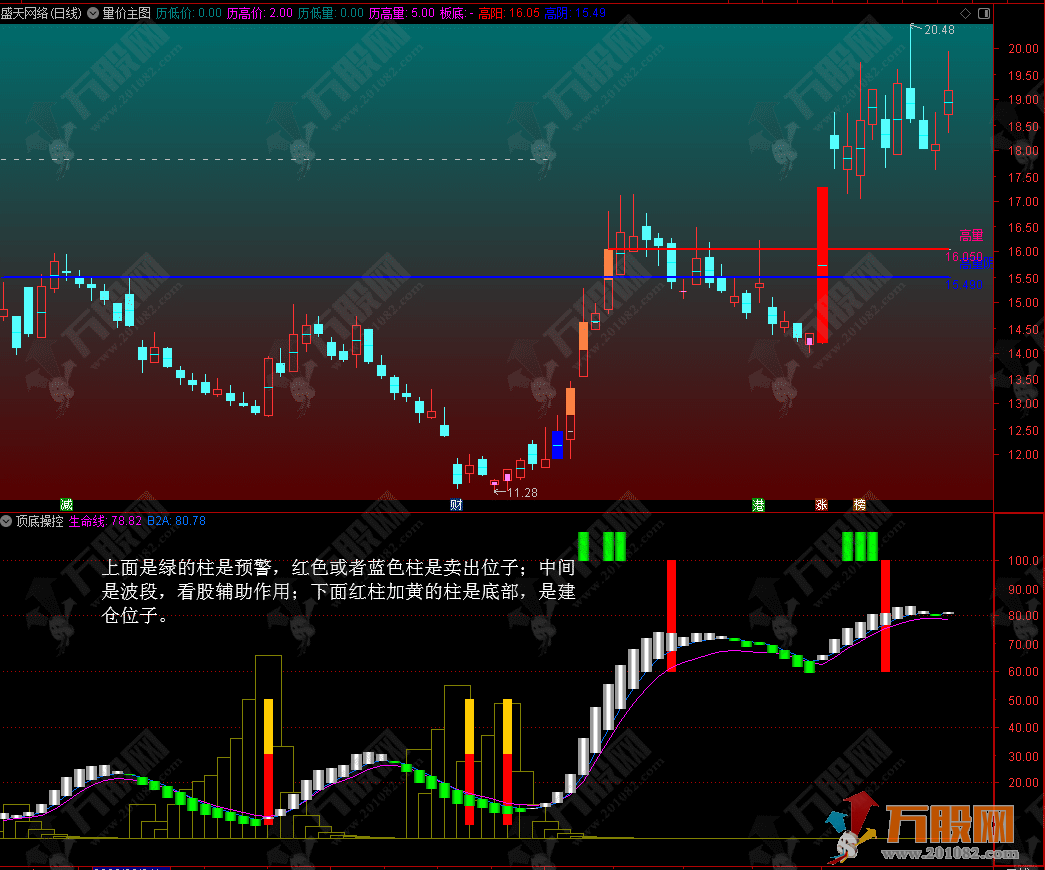Click the red 高量 line label
Image resolution: width=1045 pixels, height=870 pixels.
coord(971,236)
